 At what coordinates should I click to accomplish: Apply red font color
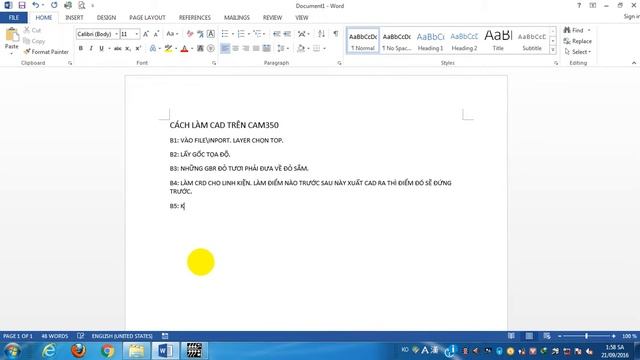coord(184,49)
